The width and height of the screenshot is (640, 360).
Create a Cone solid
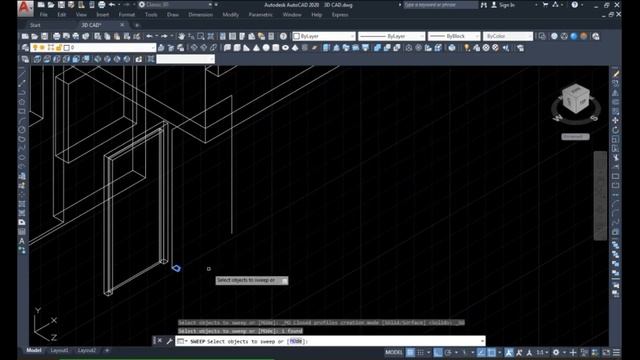(256, 48)
